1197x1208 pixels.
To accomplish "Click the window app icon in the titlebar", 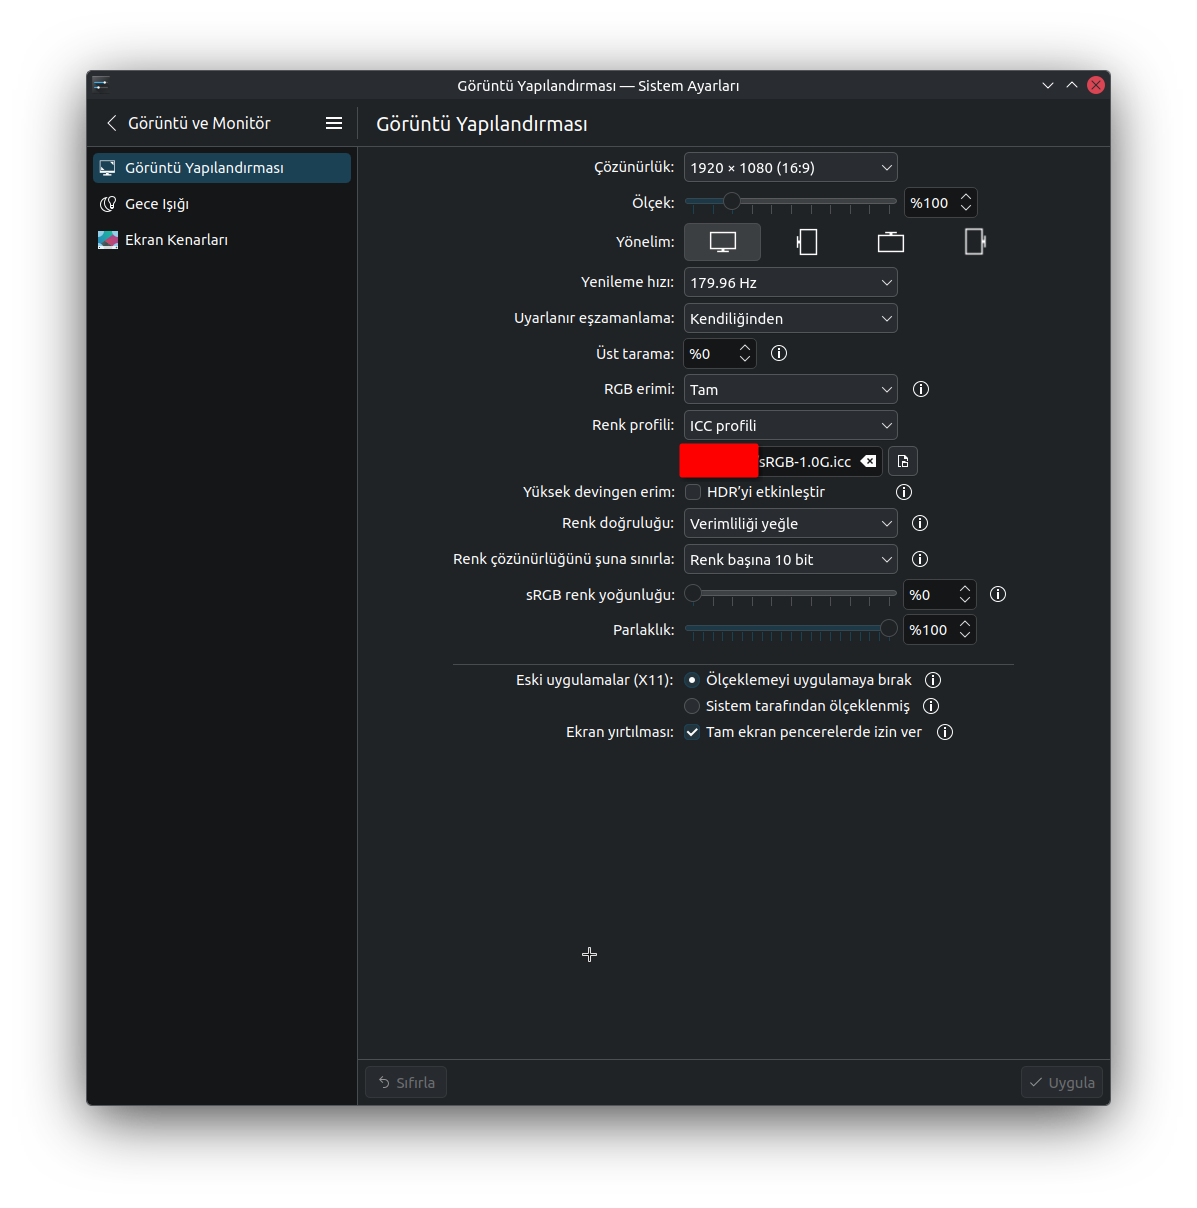I will 100,85.
